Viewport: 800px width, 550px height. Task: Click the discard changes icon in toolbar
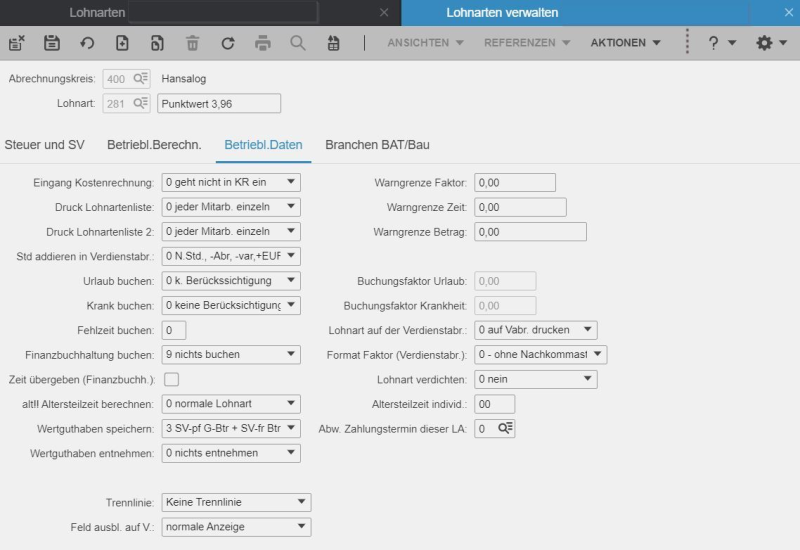[17, 43]
